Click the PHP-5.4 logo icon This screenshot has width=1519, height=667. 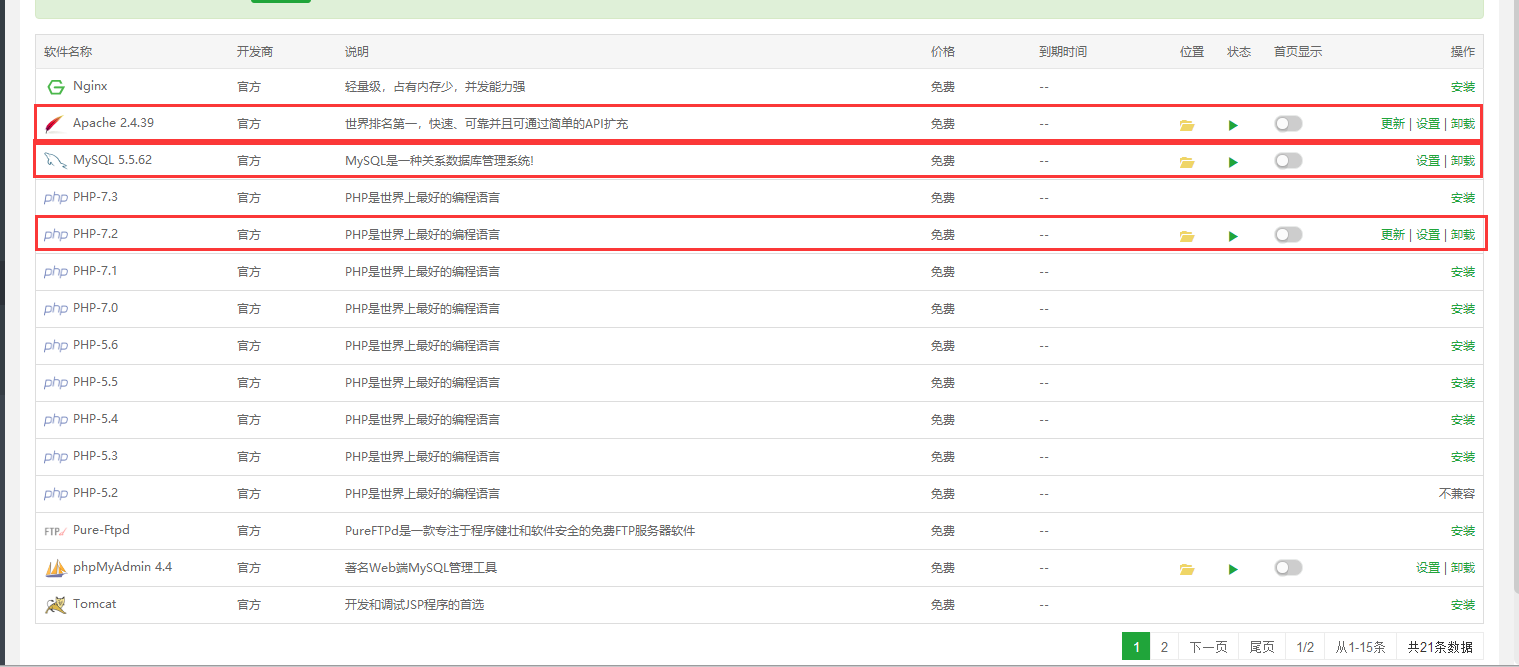click(x=56, y=420)
